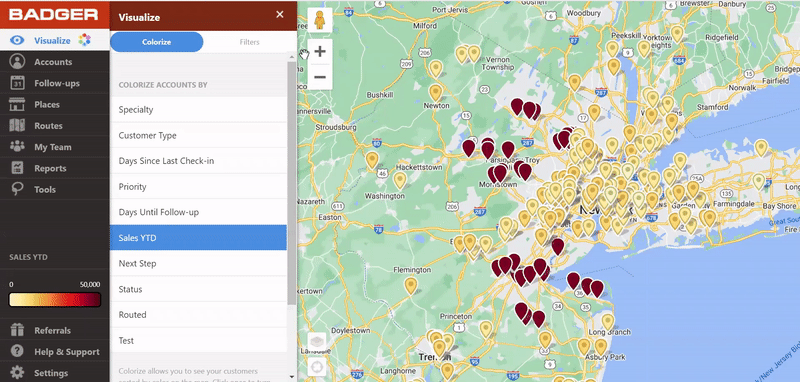Viewport: 800px width, 382px height.
Task: Click the yellow pin near Newton
Action: click(435, 92)
